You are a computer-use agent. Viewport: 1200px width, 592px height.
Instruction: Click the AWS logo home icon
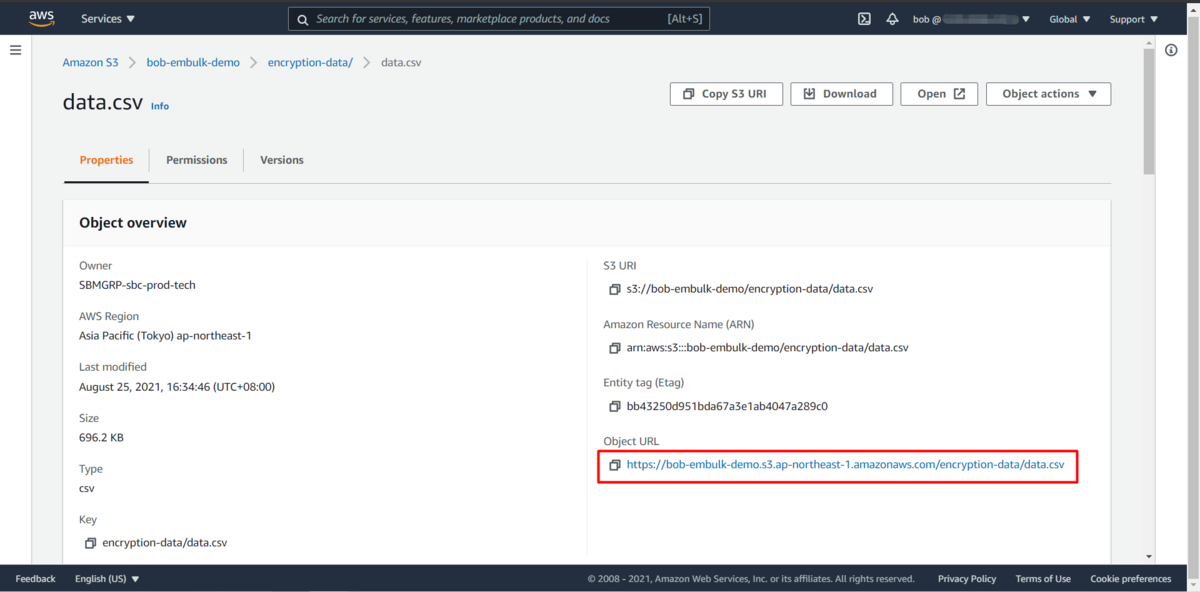point(41,18)
